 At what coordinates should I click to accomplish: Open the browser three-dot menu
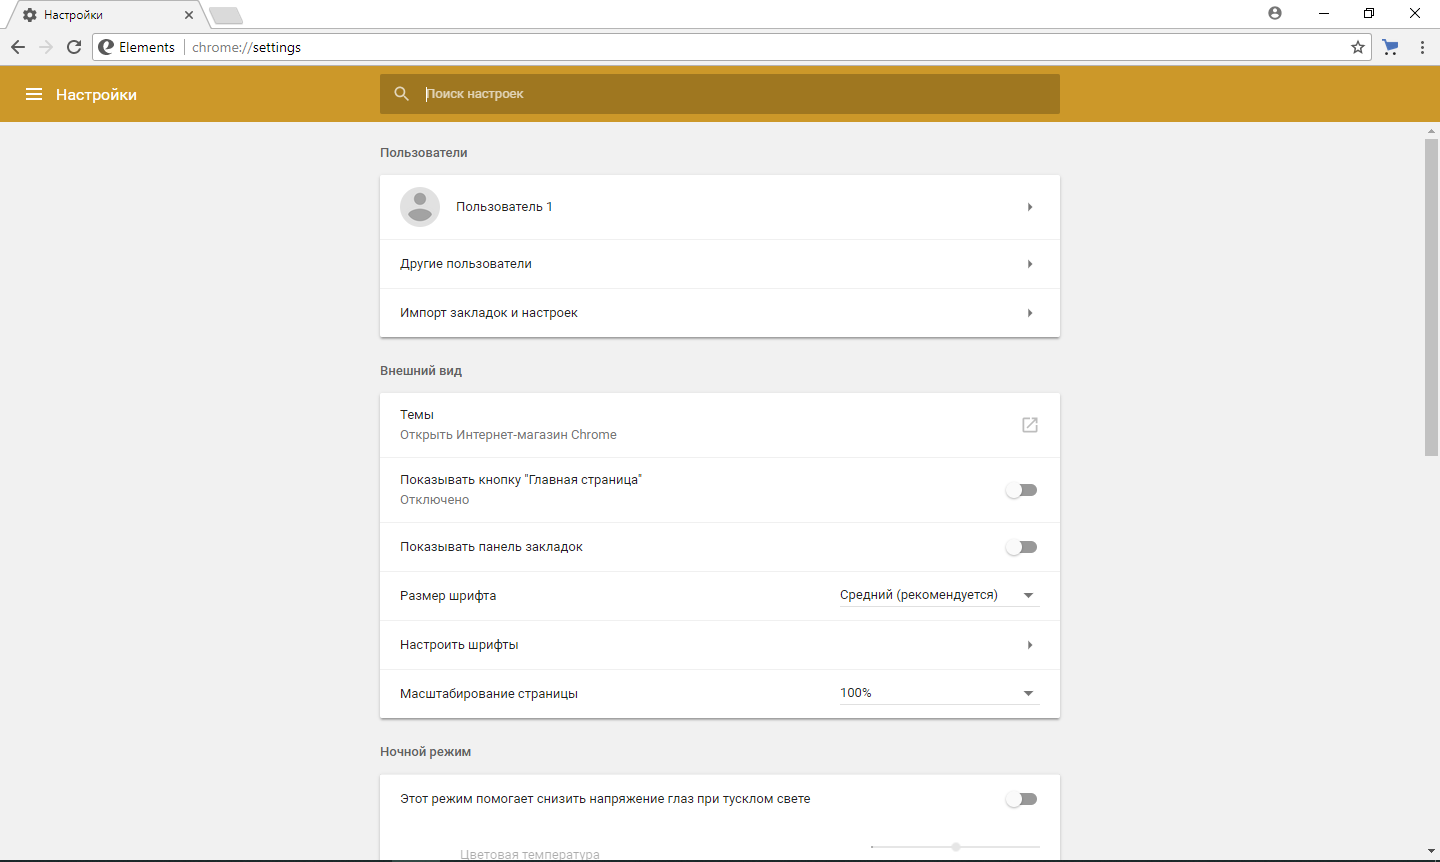[1422, 47]
